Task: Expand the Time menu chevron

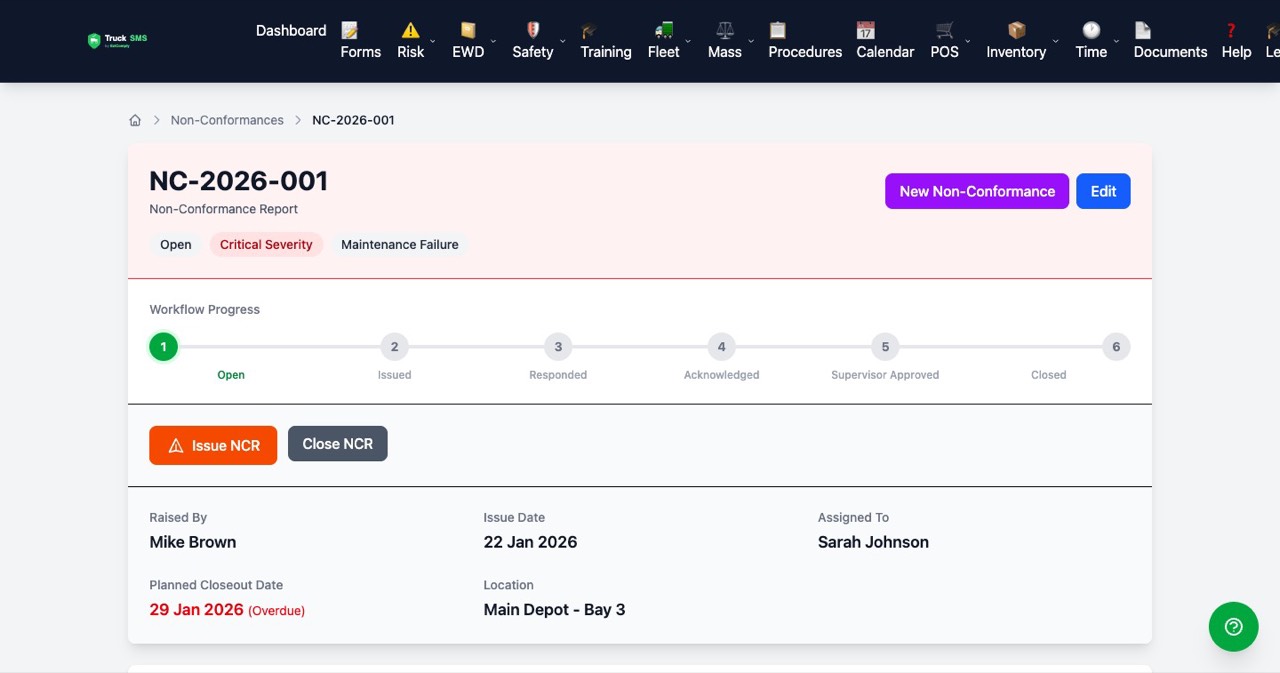Action: click(1116, 41)
